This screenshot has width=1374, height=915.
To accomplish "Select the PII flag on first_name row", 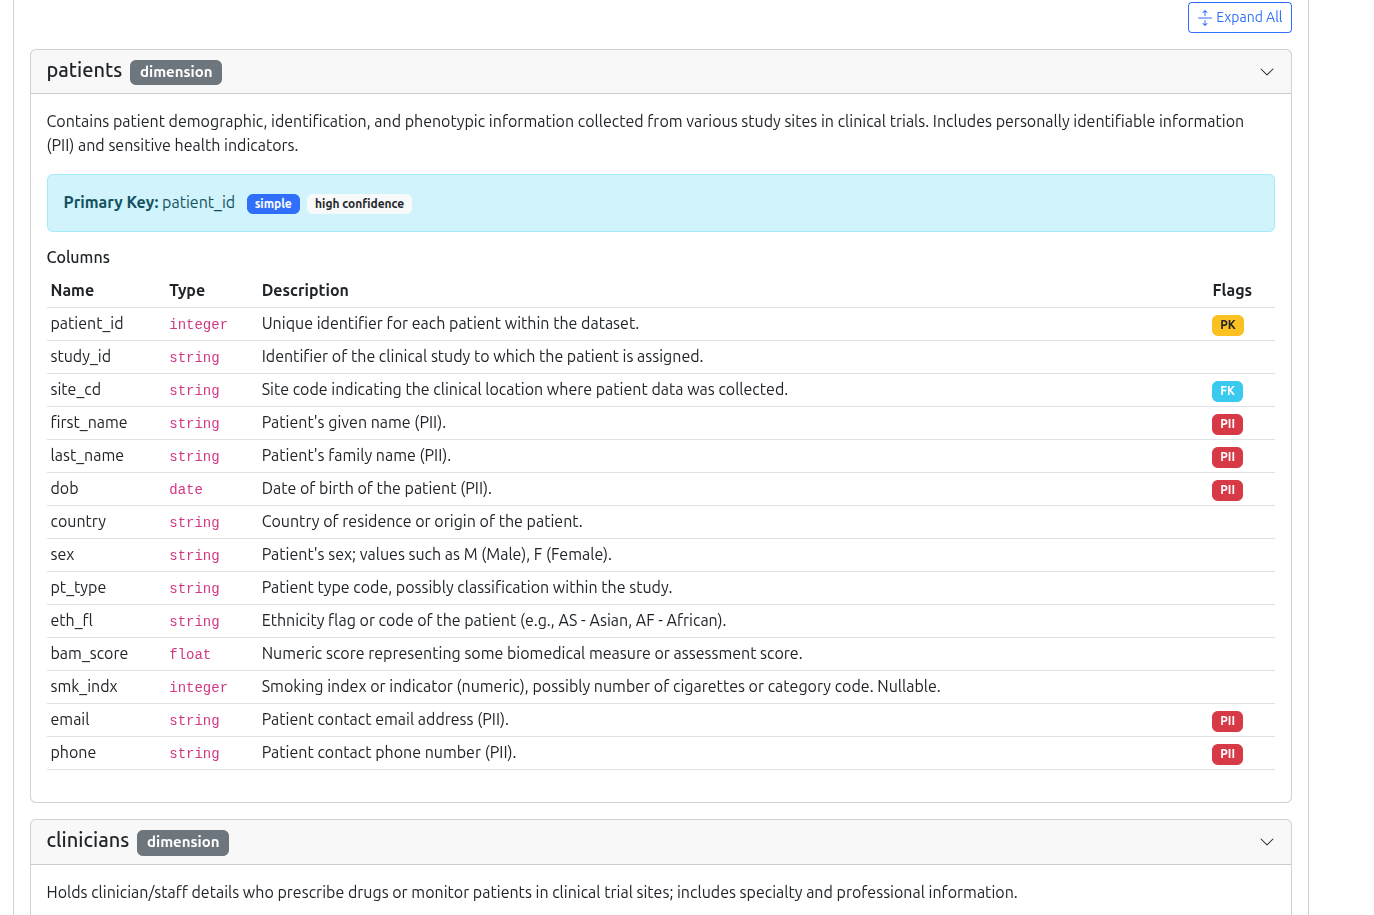I will tap(1227, 423).
